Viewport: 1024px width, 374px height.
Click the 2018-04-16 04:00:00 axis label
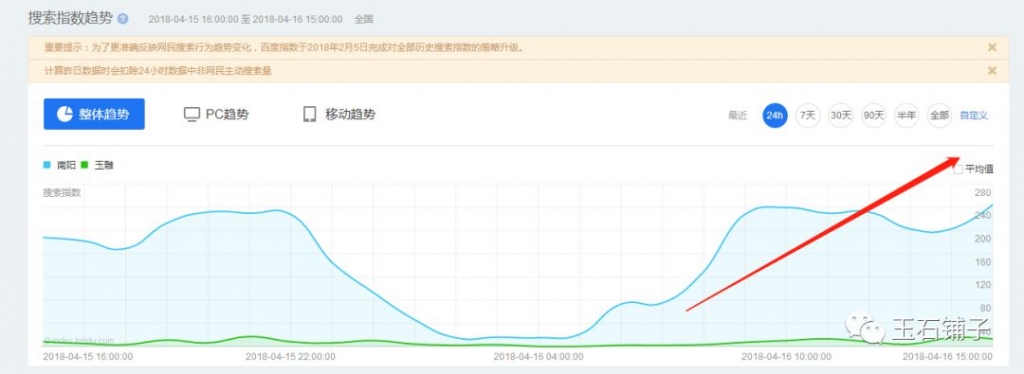[538, 356]
